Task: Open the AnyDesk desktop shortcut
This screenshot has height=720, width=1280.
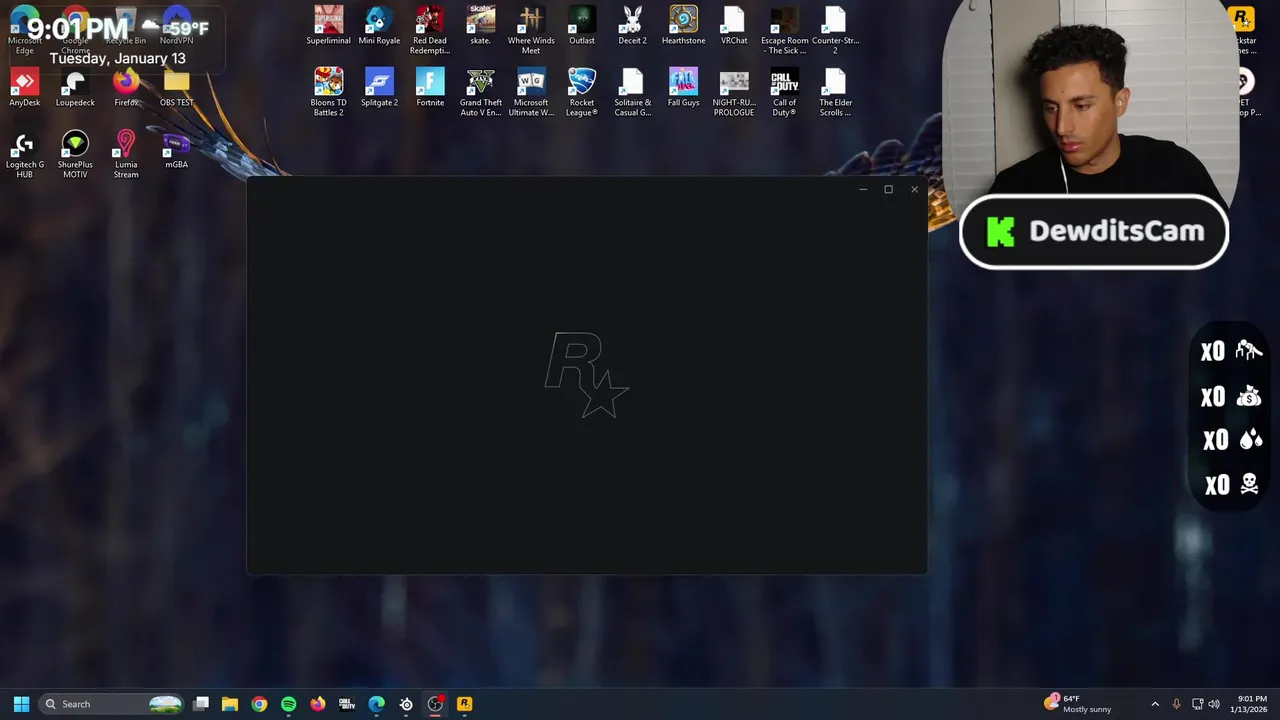Action: [25, 88]
